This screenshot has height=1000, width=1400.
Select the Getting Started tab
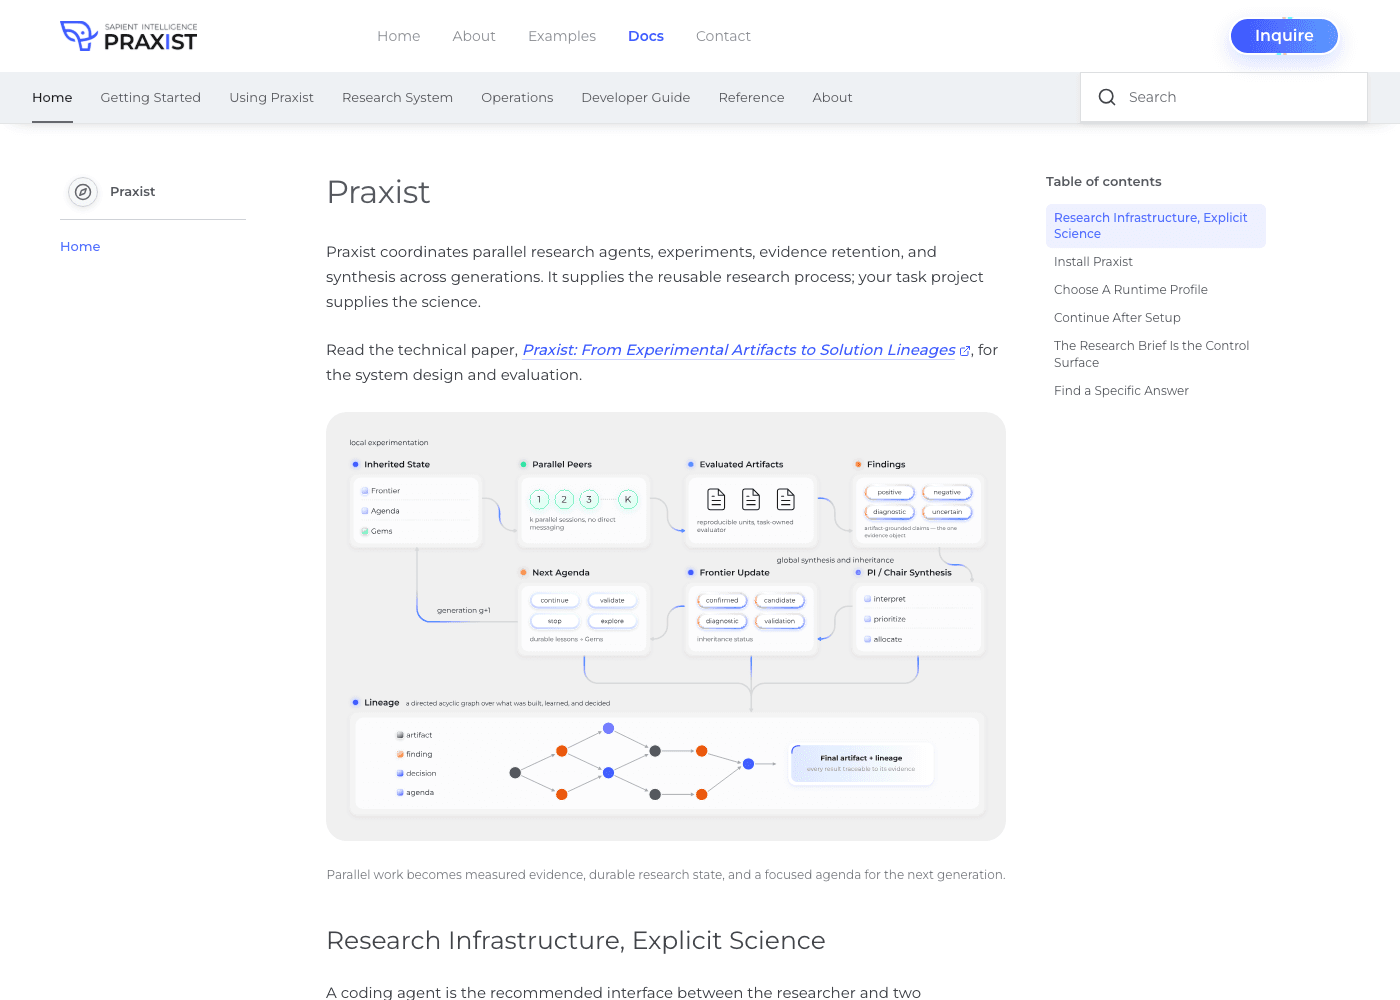[151, 97]
